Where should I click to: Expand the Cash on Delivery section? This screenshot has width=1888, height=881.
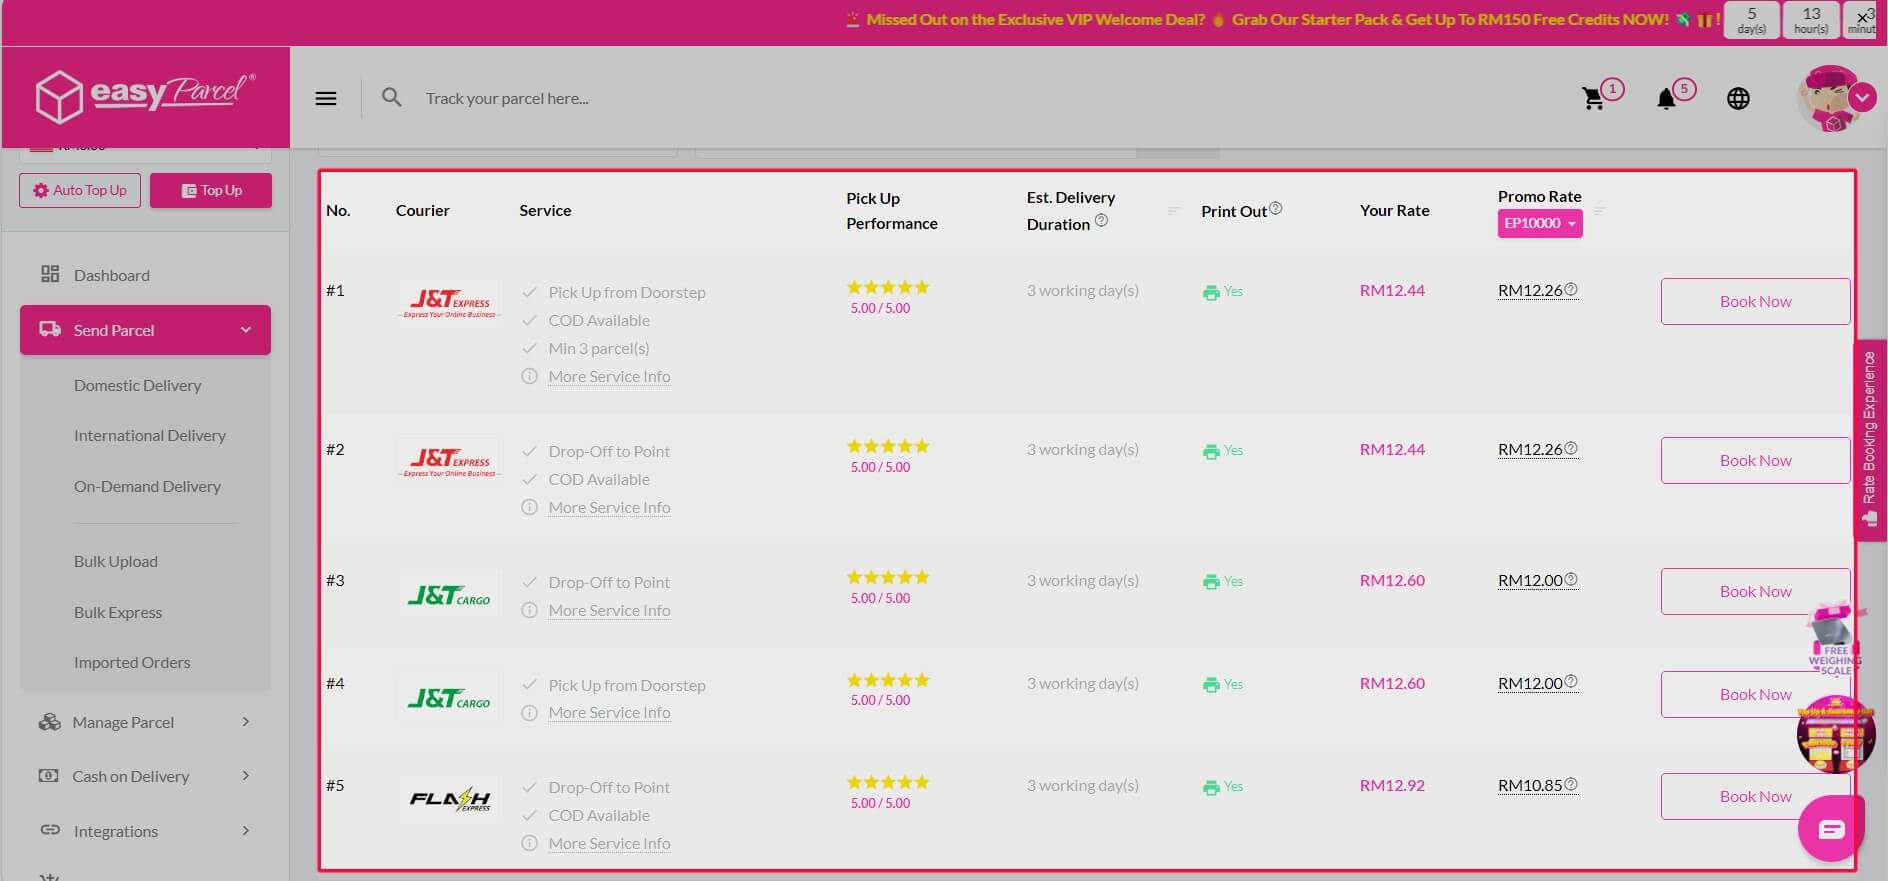pos(245,776)
